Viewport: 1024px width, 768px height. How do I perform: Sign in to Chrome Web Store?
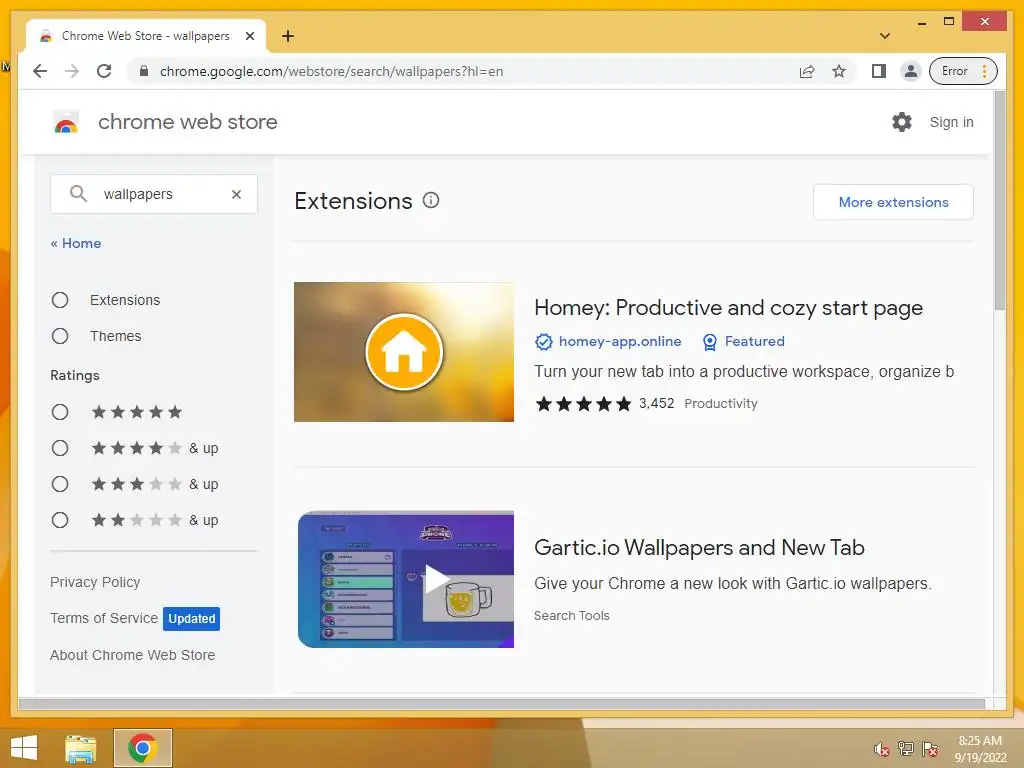952,122
